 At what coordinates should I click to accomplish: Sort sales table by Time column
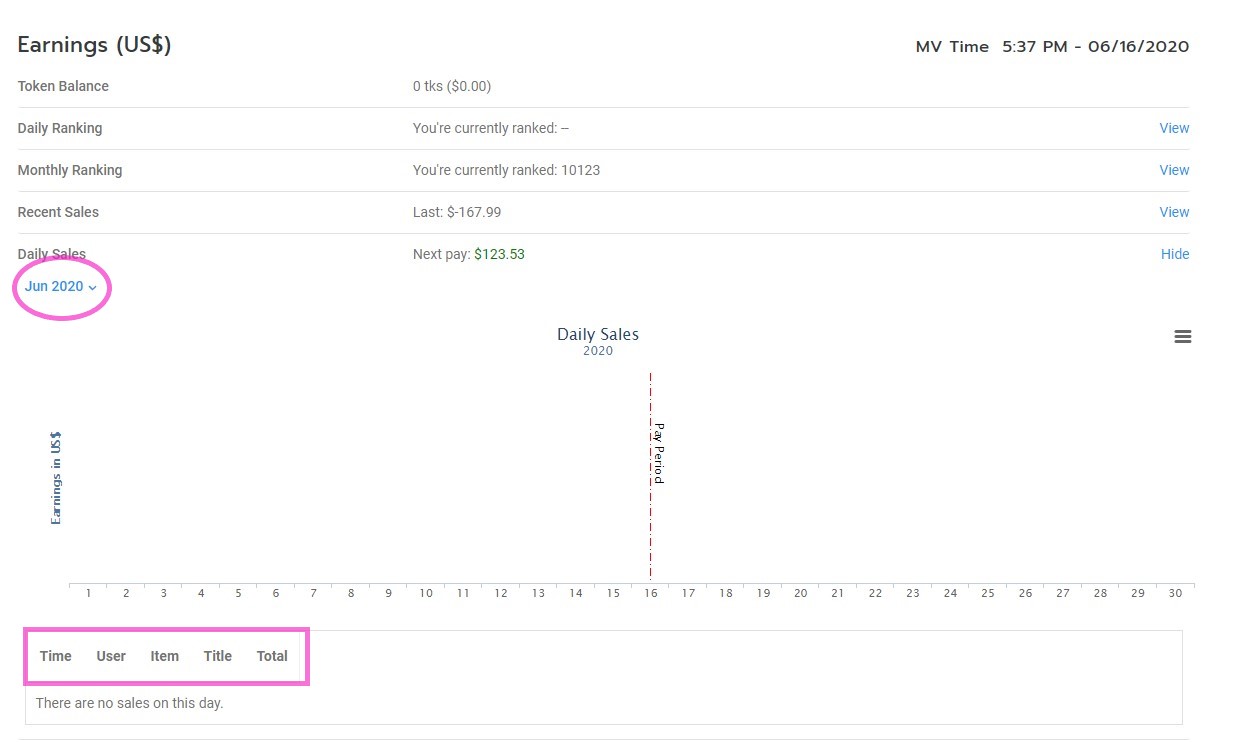[x=56, y=656]
